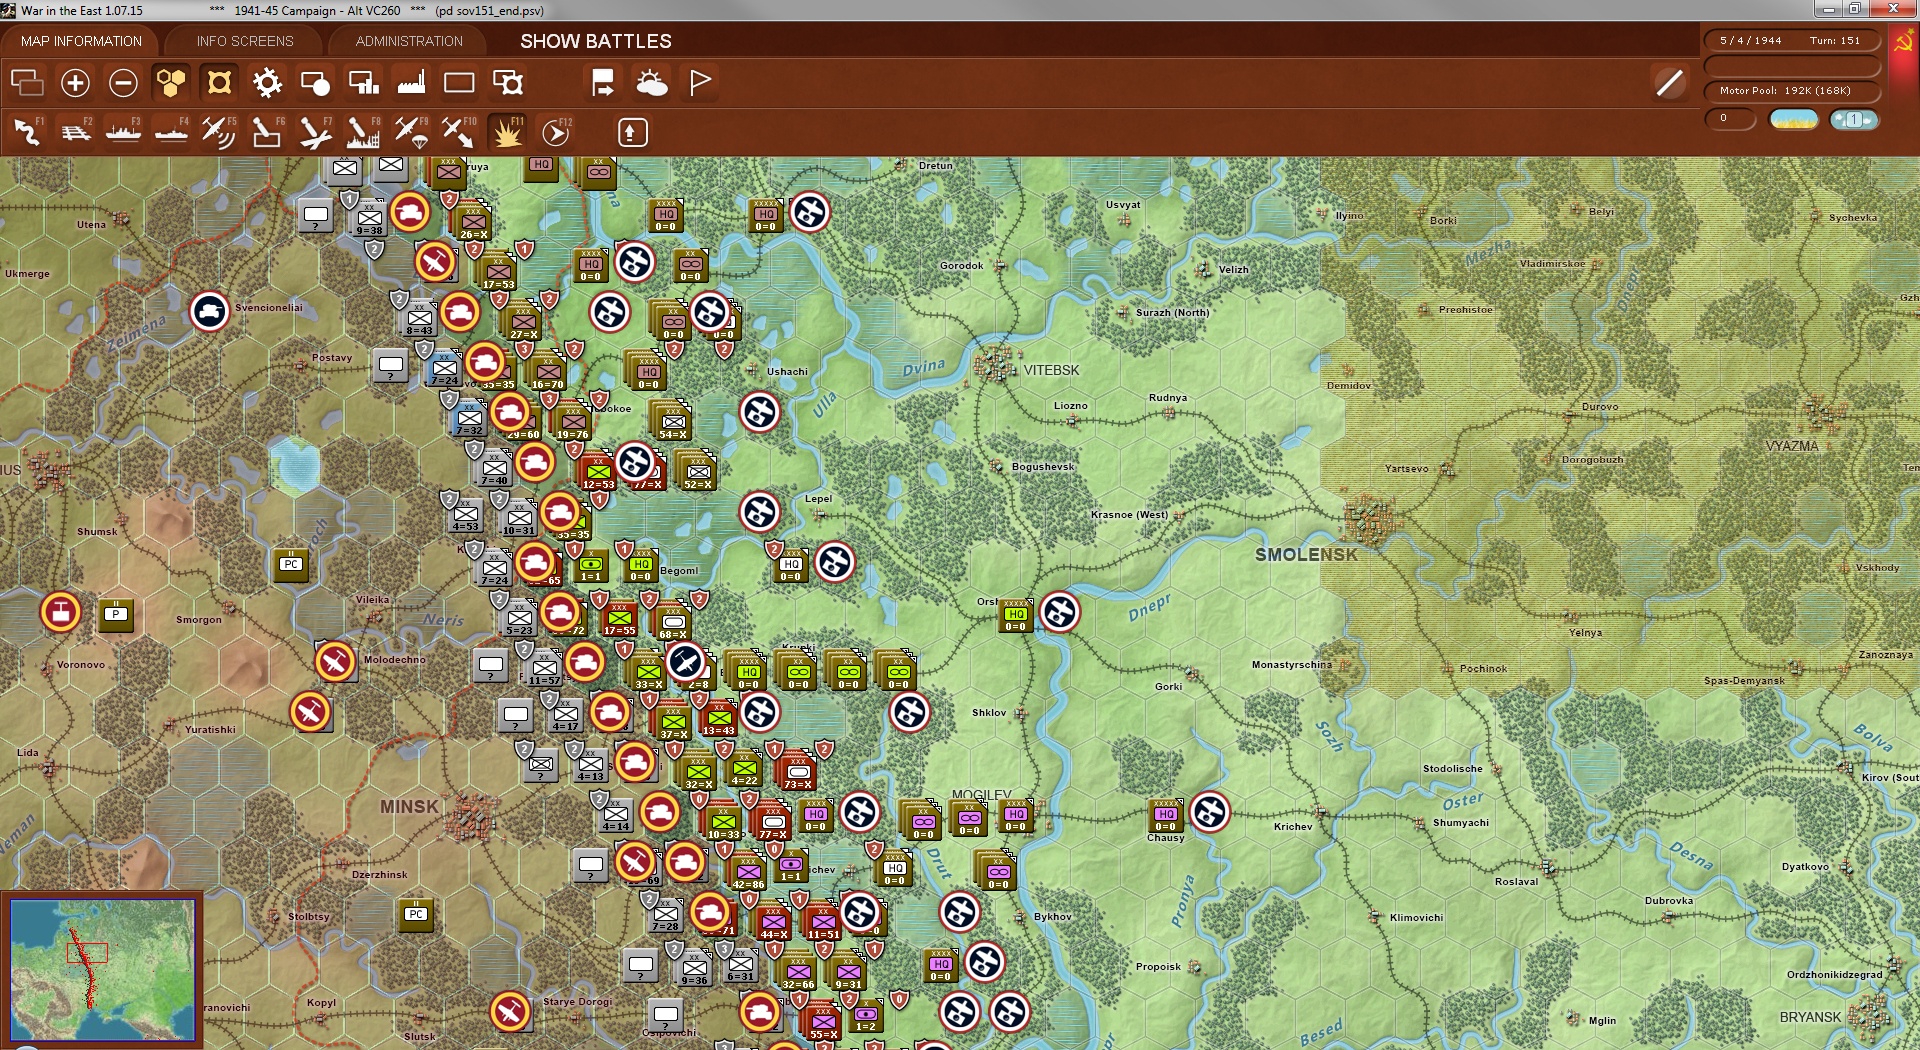The width and height of the screenshot is (1920, 1050).
Task: Select the F8 bomb city mode
Action: [363, 132]
